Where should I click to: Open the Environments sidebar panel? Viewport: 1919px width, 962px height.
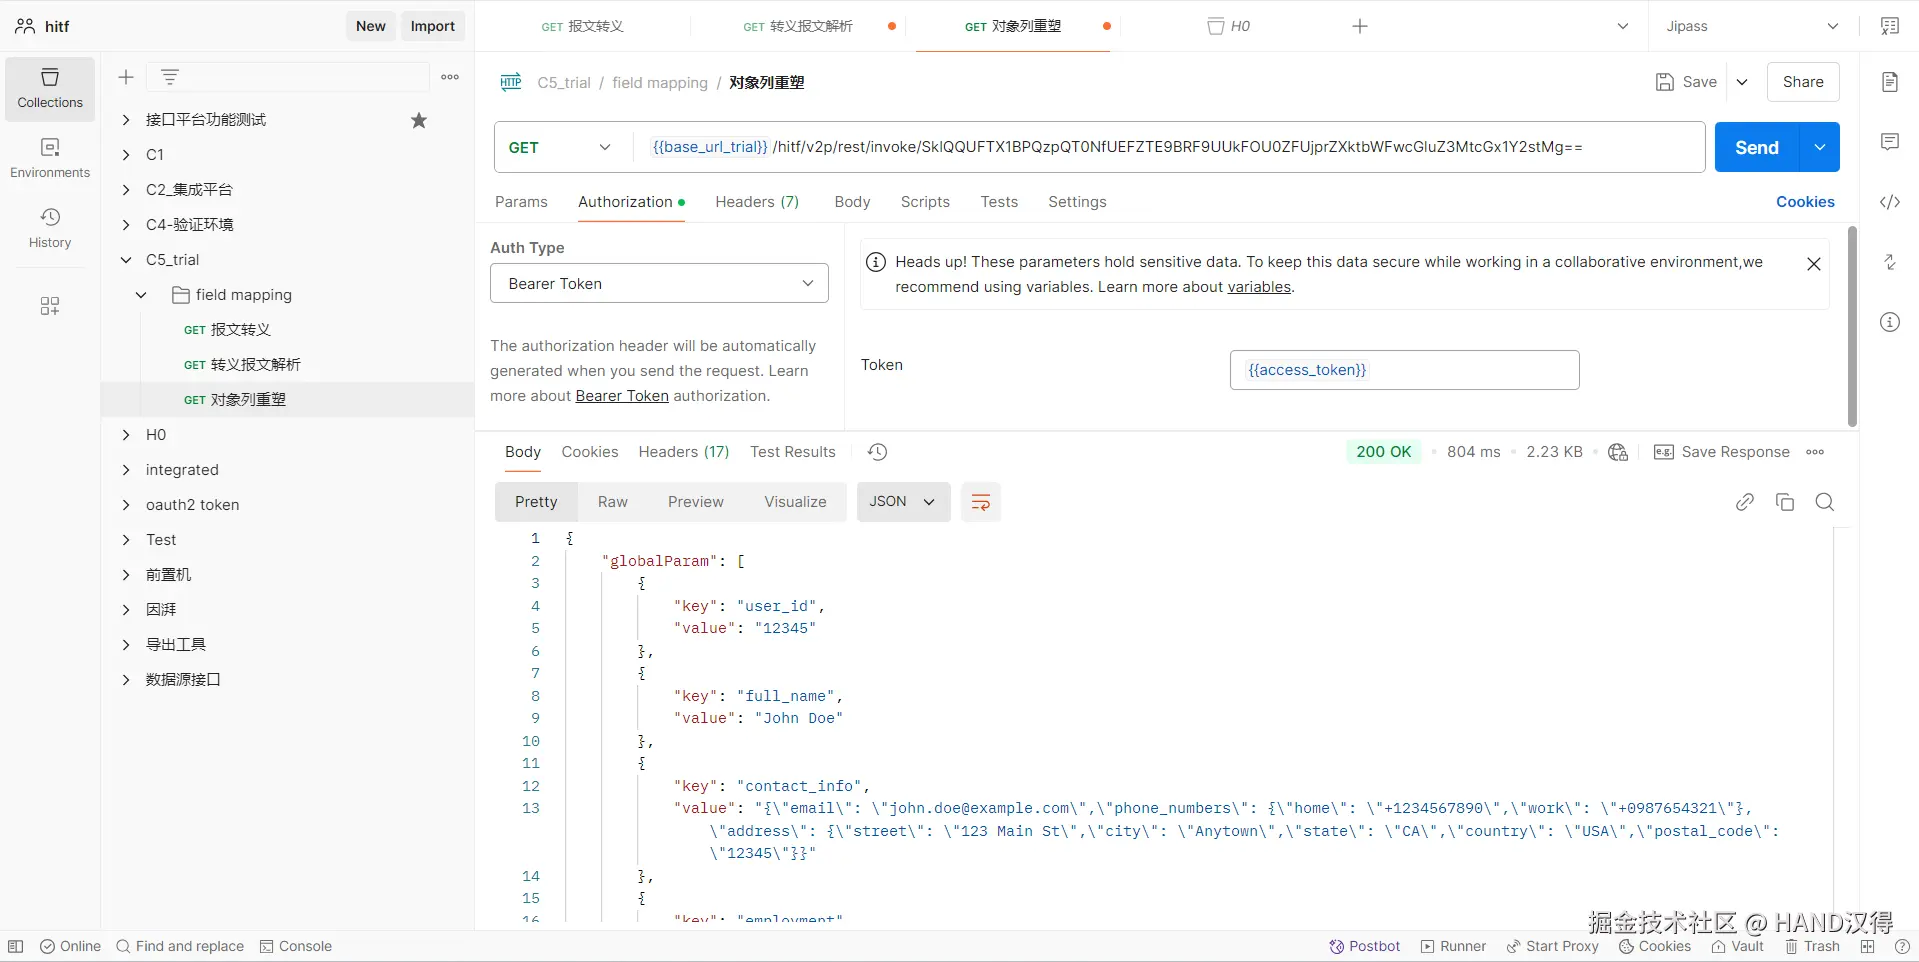pos(50,158)
